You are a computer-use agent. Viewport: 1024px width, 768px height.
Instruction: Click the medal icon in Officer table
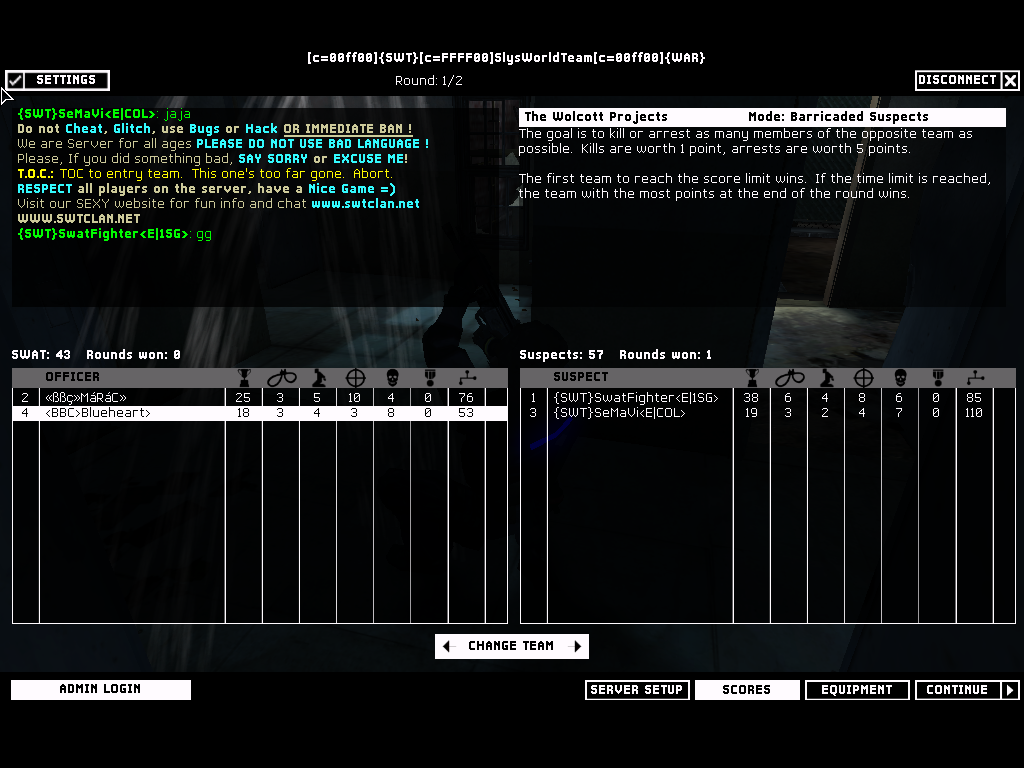(430, 377)
